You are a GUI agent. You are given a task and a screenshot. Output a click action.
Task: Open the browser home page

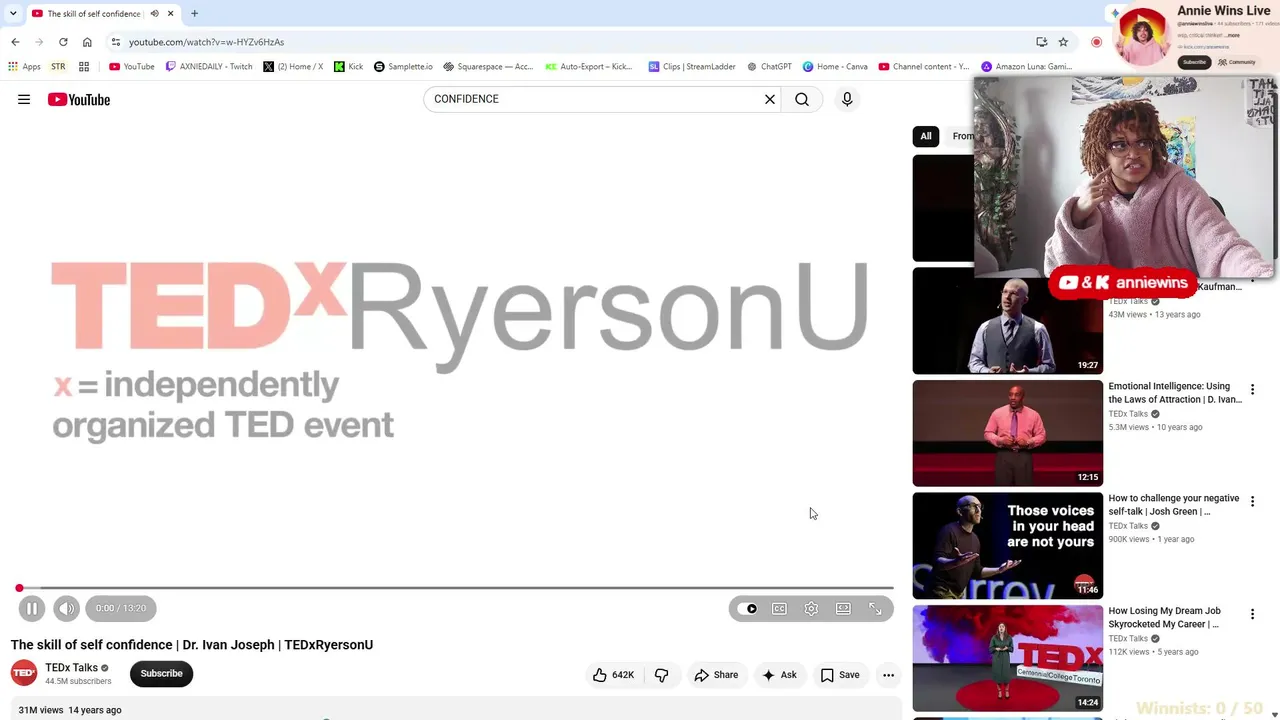click(87, 42)
